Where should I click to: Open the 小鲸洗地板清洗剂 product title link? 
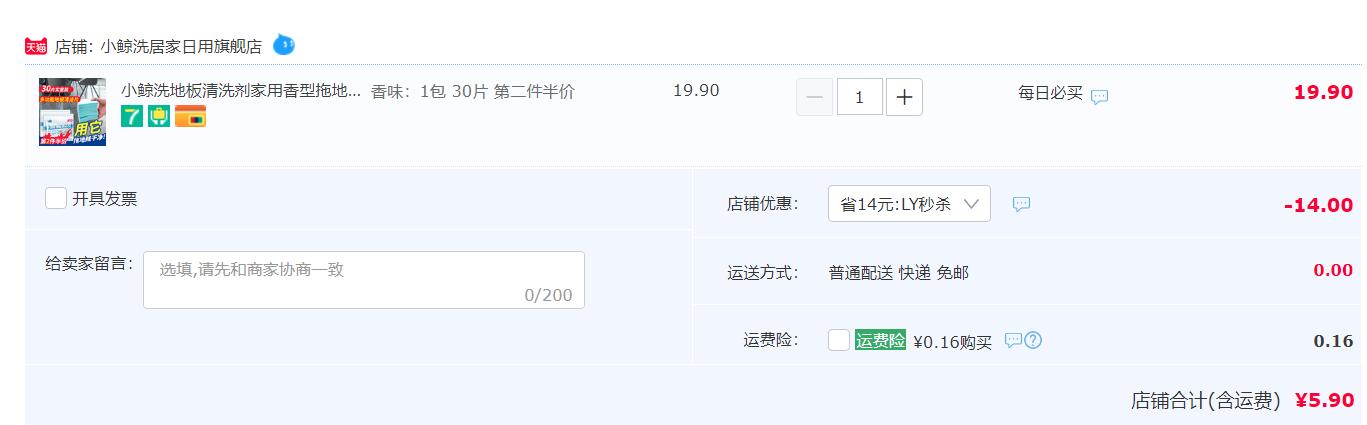point(241,91)
